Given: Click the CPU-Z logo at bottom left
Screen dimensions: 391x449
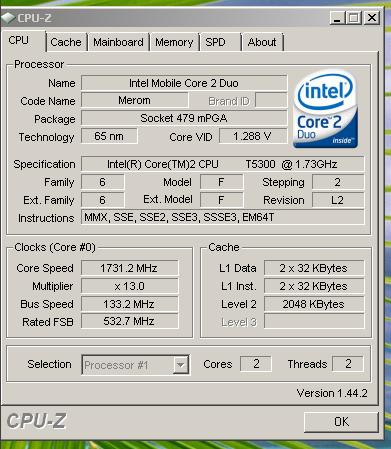Looking at the screenshot, I should [36, 421].
